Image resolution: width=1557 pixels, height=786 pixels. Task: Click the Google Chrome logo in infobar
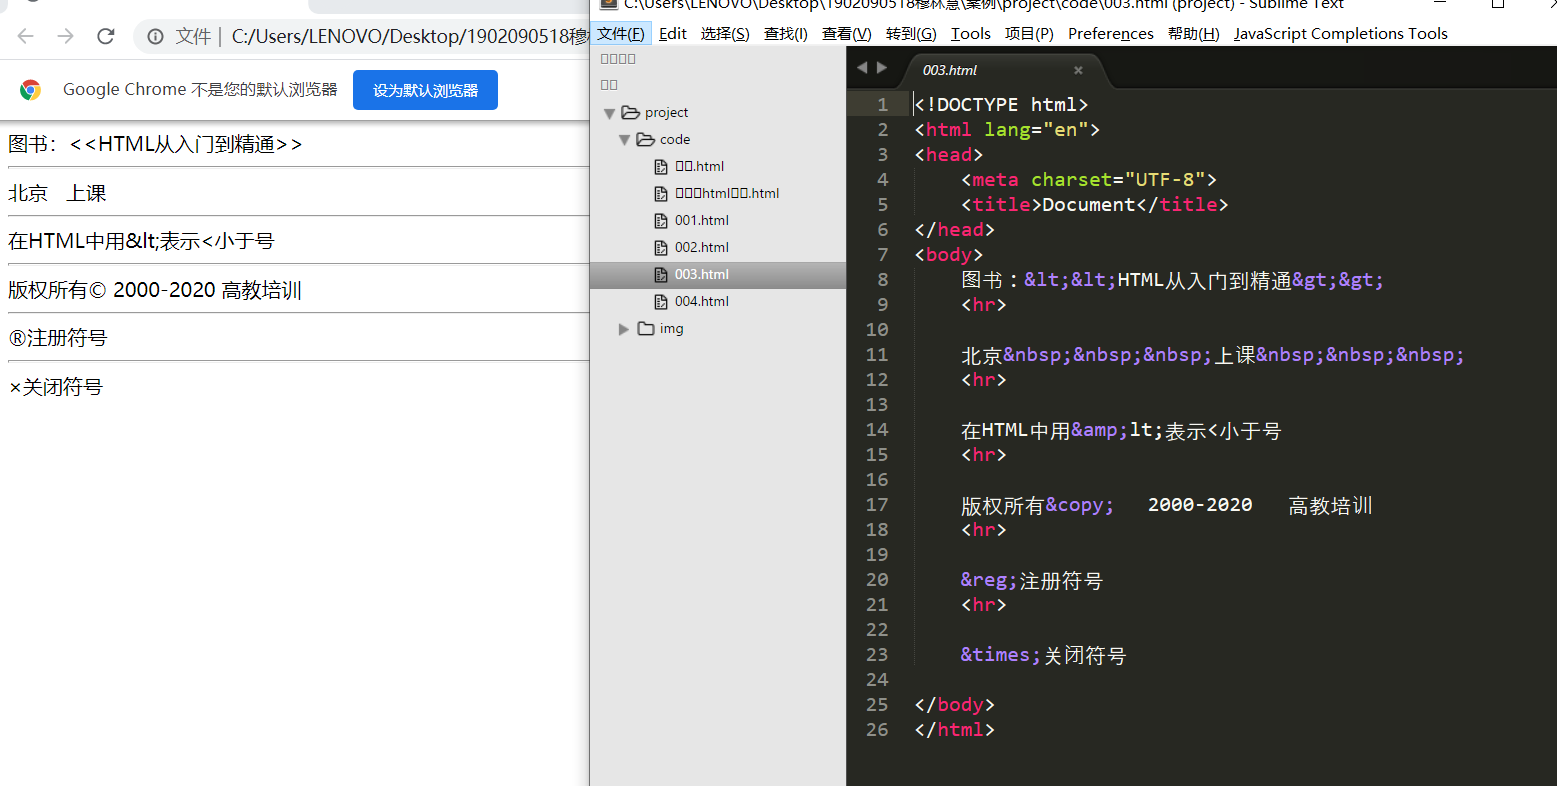(x=31, y=90)
